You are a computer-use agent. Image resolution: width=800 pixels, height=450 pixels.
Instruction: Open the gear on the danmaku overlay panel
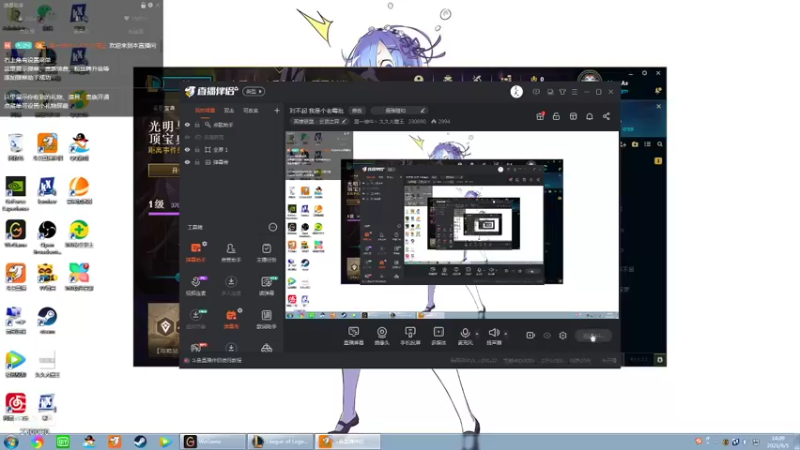pos(150,5)
